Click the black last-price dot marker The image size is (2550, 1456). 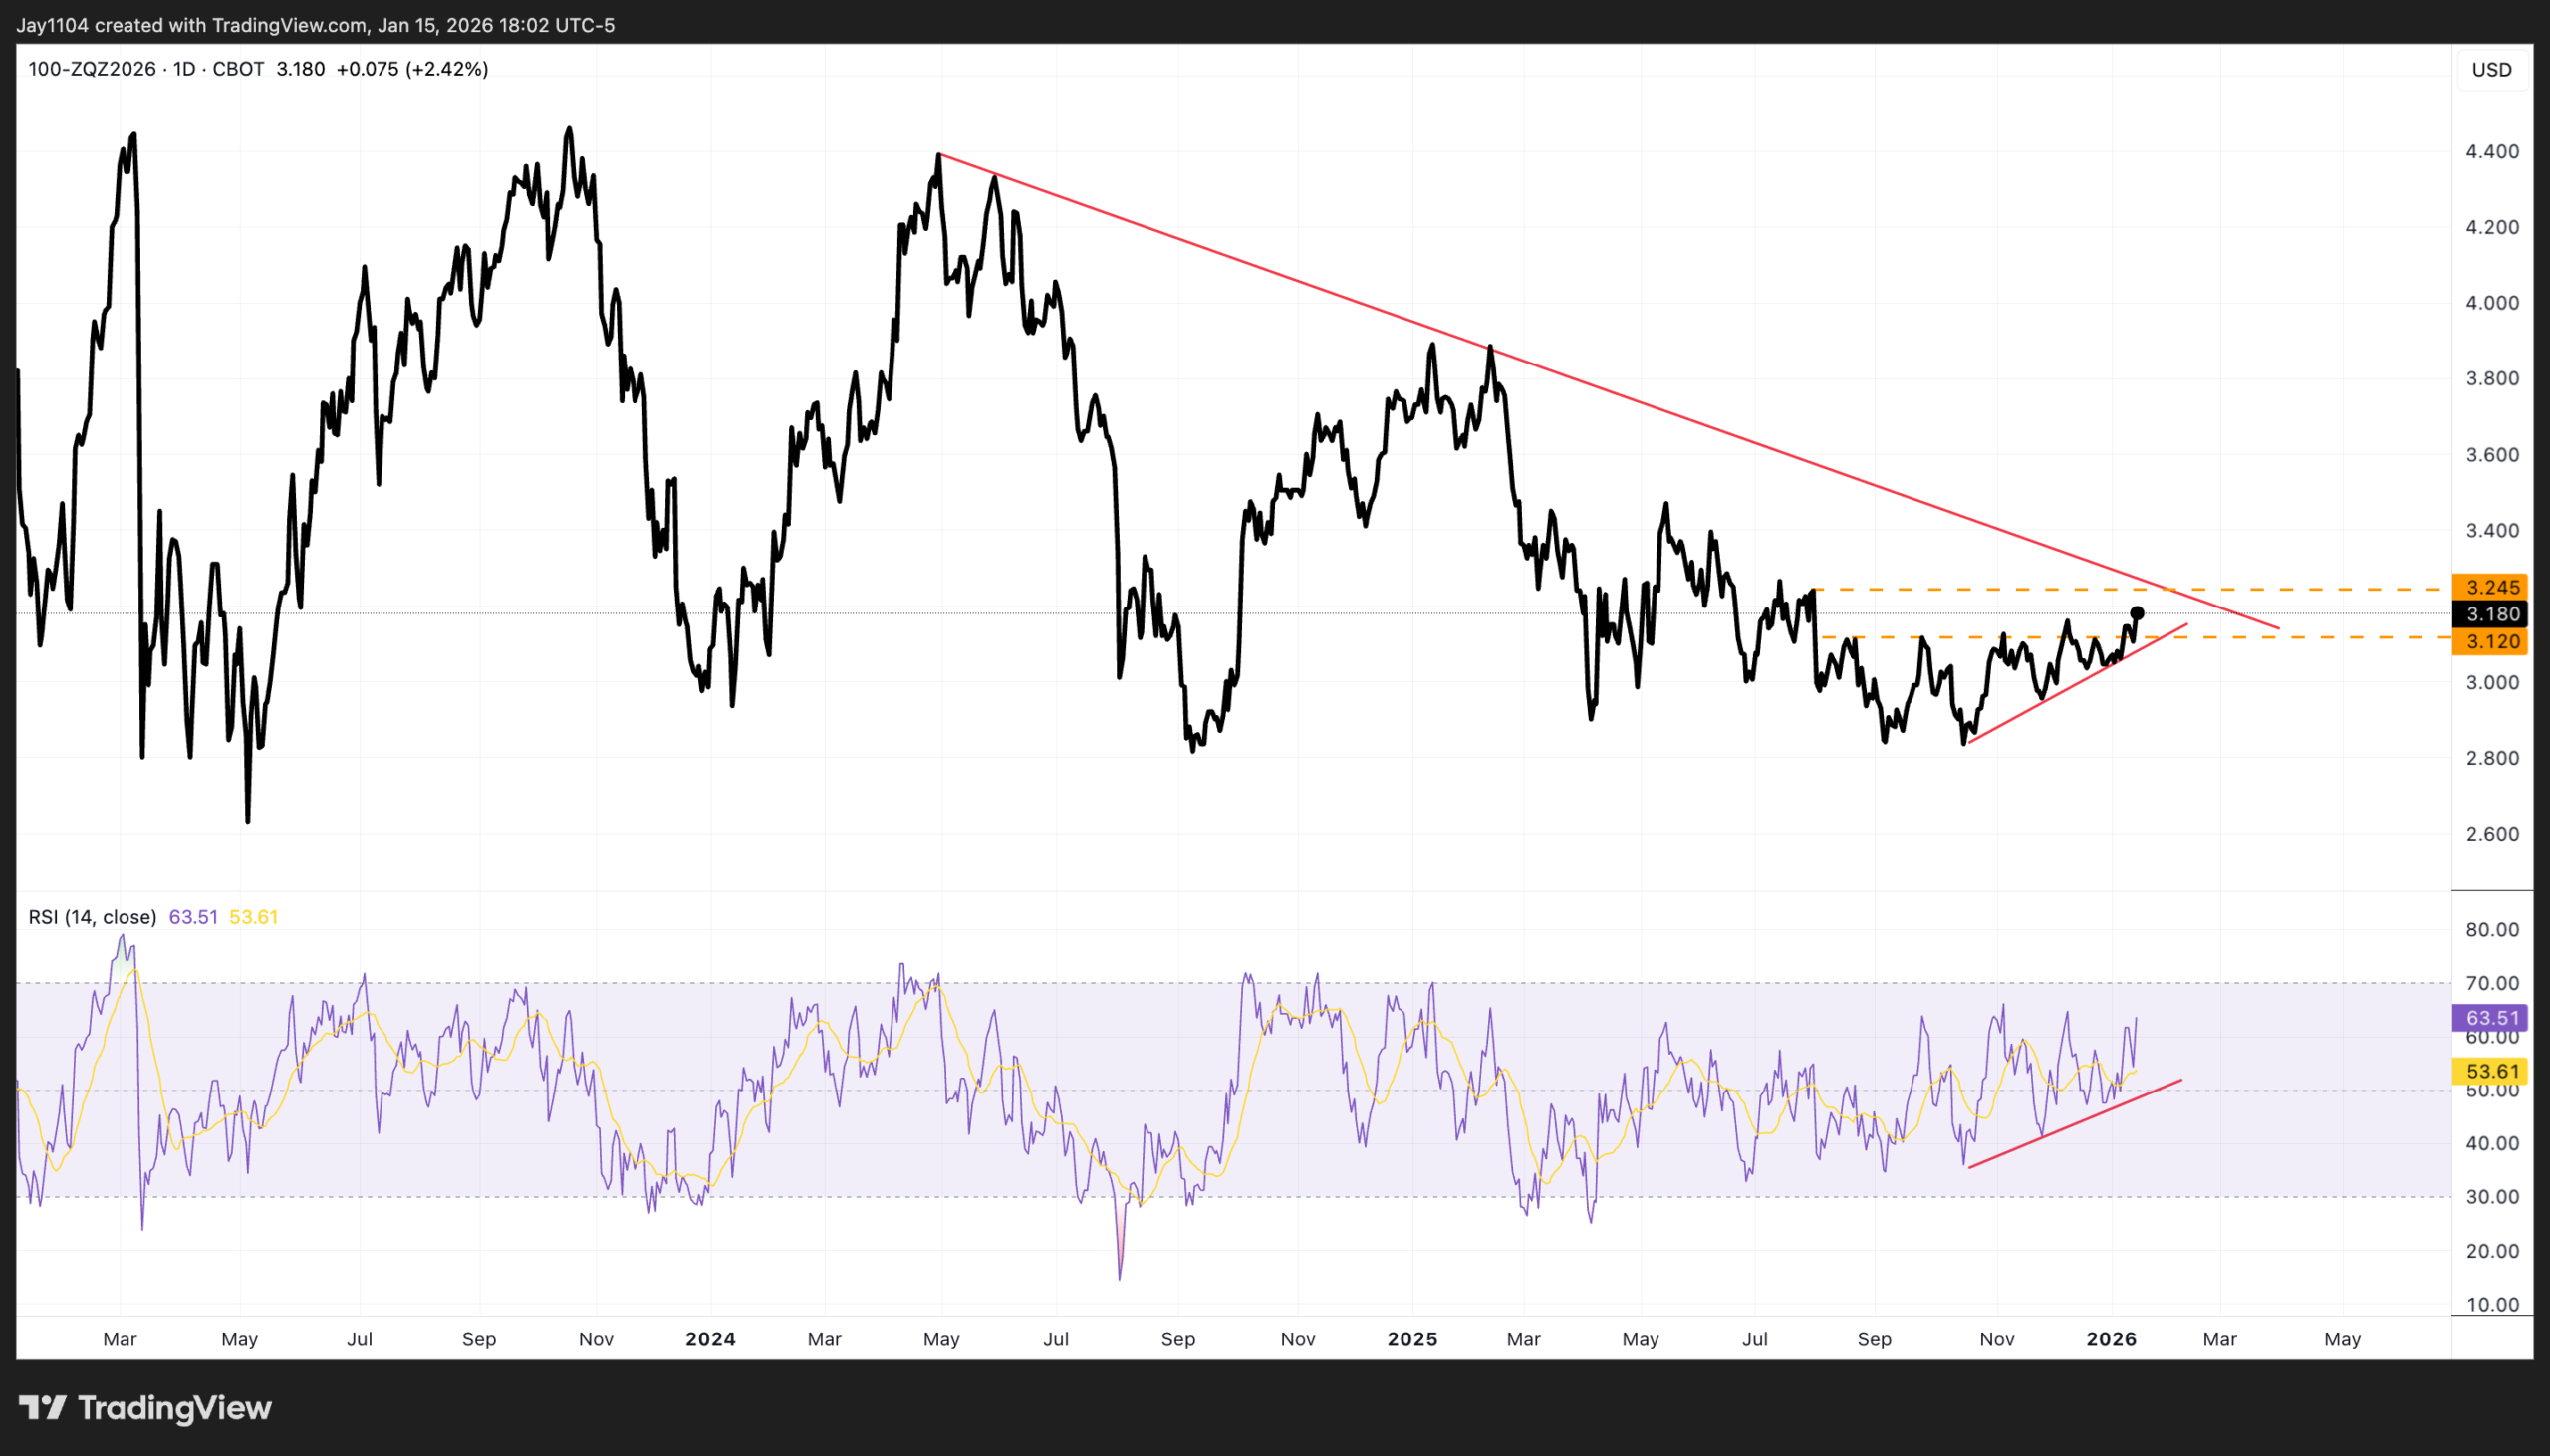[2137, 613]
